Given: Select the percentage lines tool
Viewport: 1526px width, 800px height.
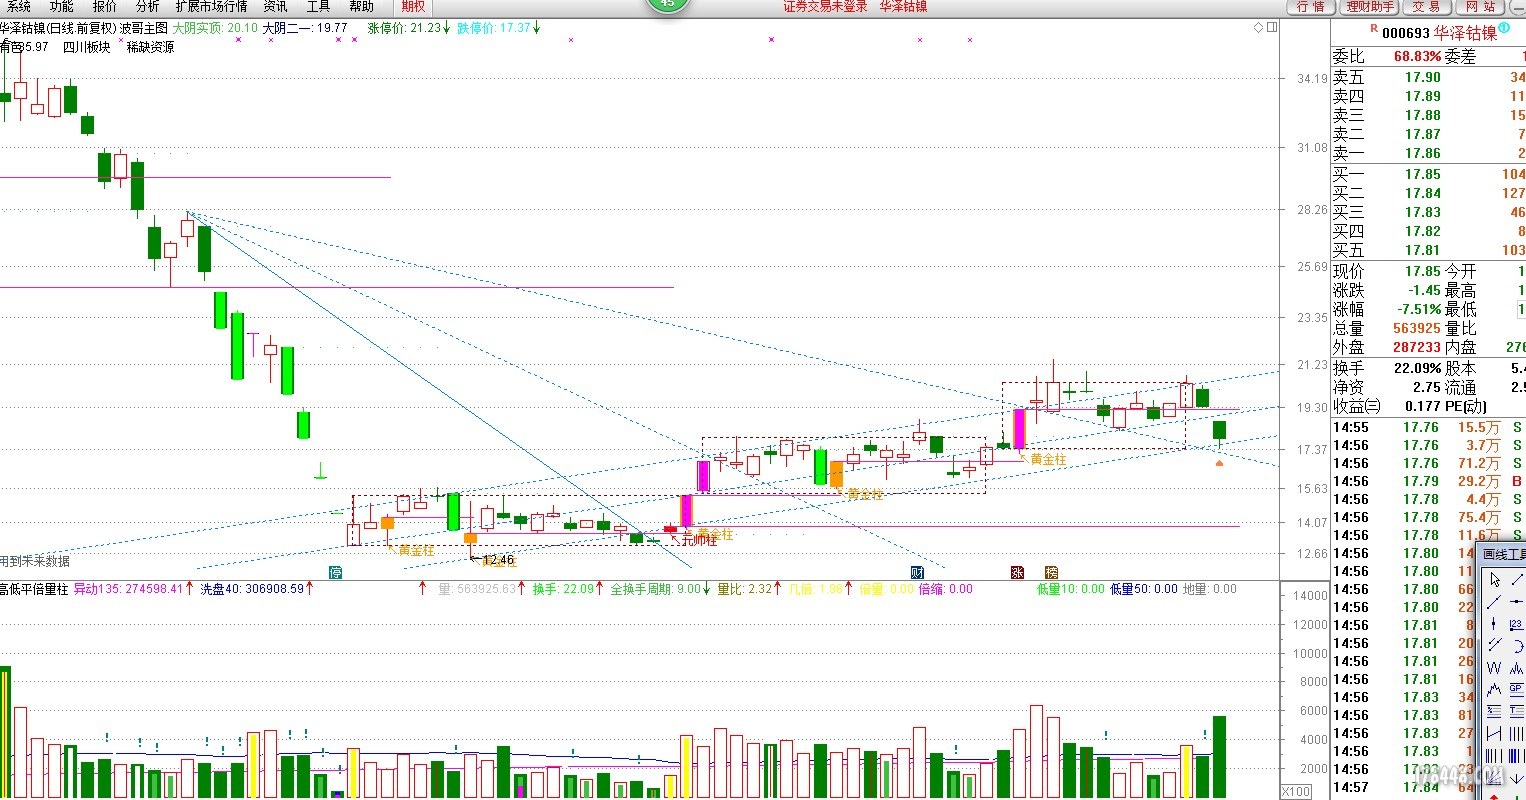Looking at the screenshot, I should 1494,710.
